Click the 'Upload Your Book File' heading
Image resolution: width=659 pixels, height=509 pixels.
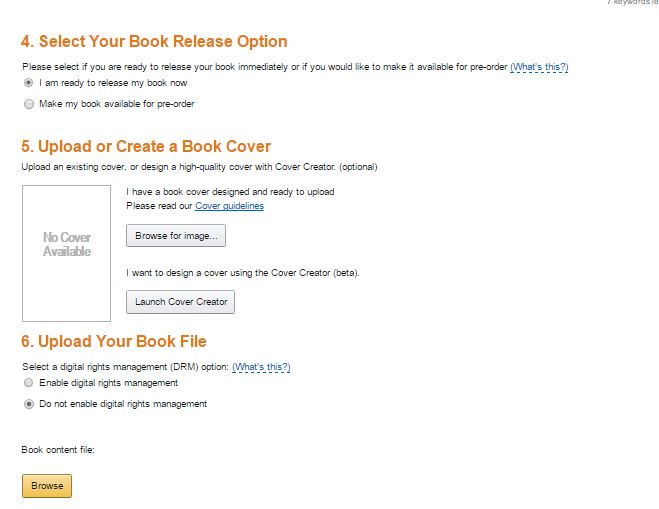coord(114,341)
